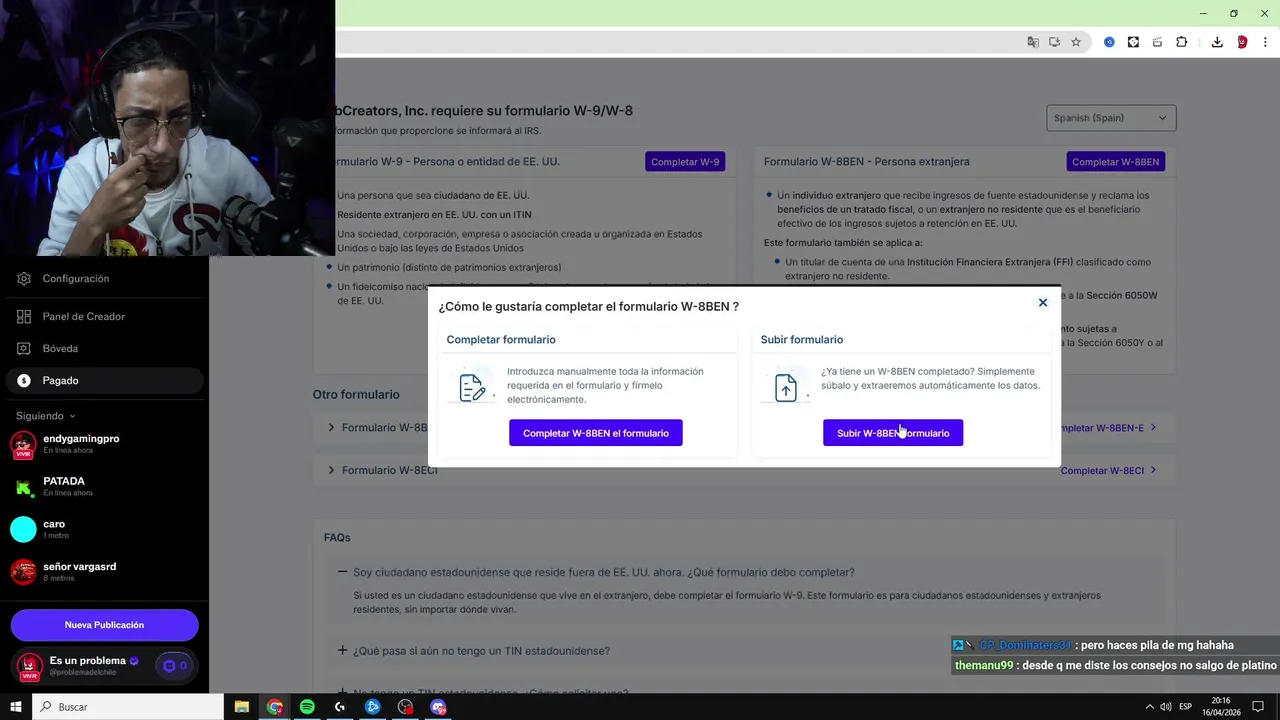Open the Extensions puzzle-piece menu

coord(1182,42)
